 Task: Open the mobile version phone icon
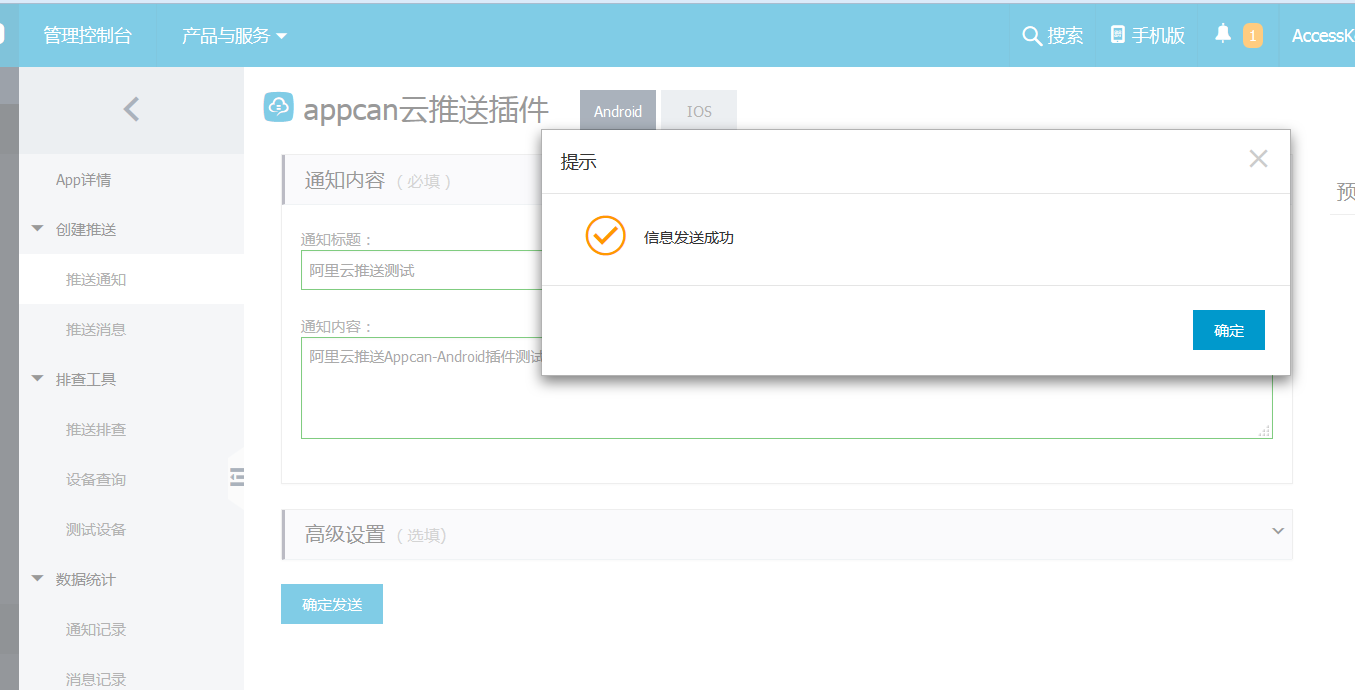1118,35
